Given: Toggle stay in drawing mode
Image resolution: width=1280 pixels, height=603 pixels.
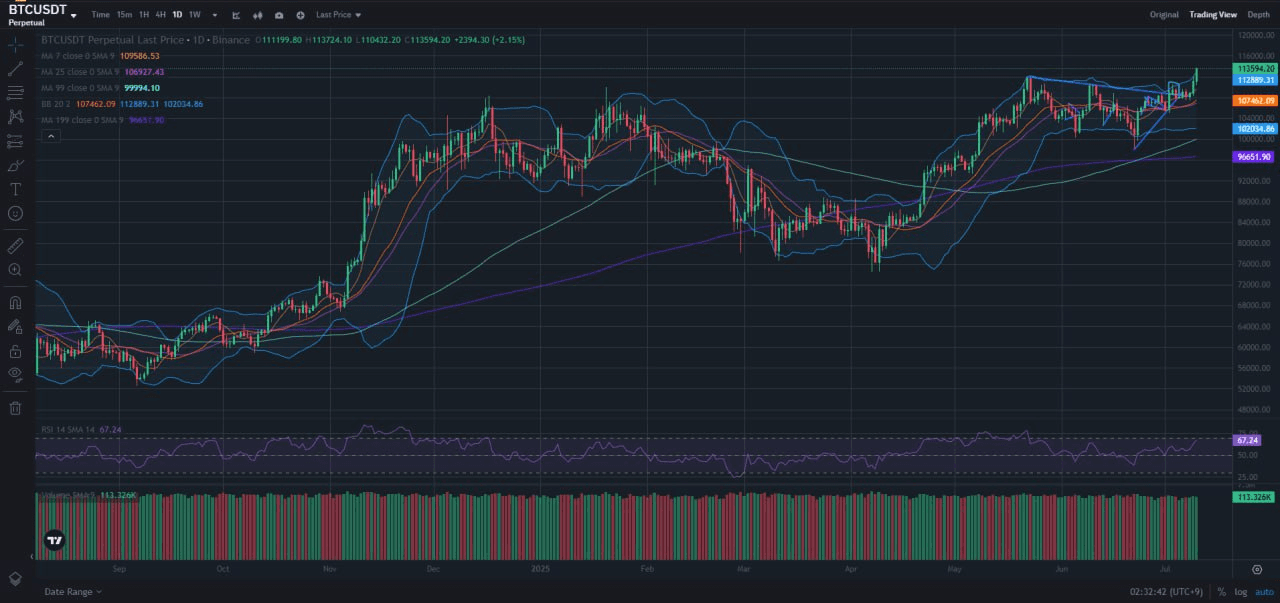Looking at the screenshot, I should [15, 326].
